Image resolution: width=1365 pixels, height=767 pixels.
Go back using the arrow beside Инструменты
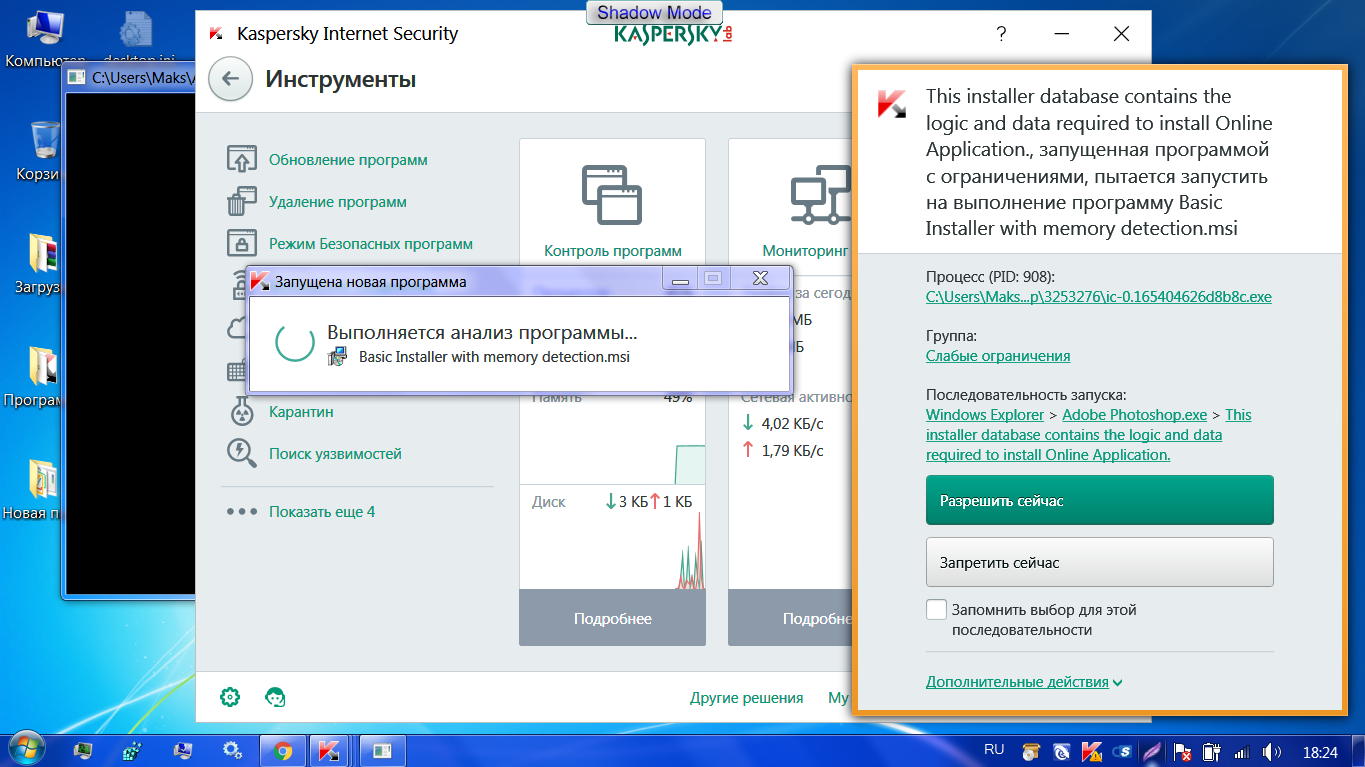point(230,79)
